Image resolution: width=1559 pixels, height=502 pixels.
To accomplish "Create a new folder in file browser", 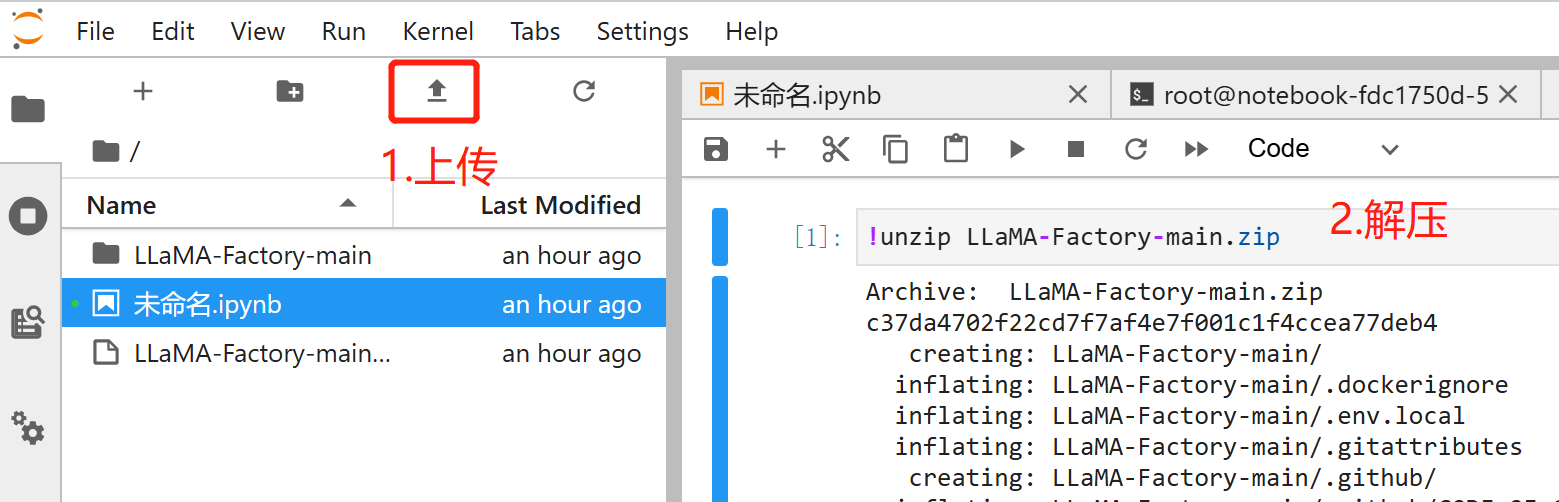I will [290, 91].
